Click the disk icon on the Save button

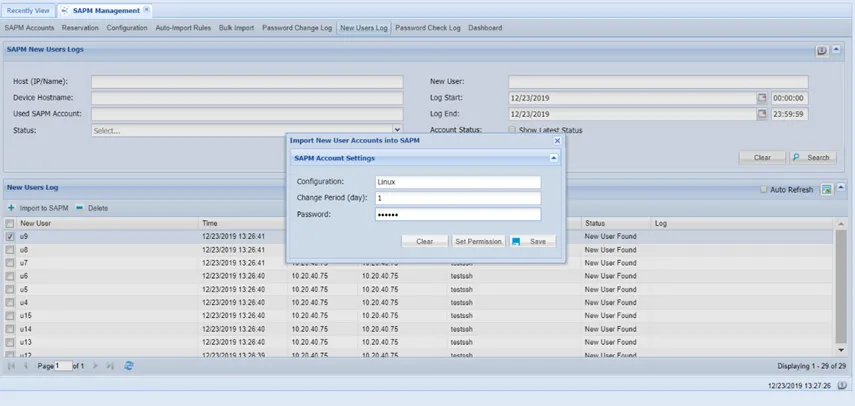pyautogui.click(x=516, y=241)
